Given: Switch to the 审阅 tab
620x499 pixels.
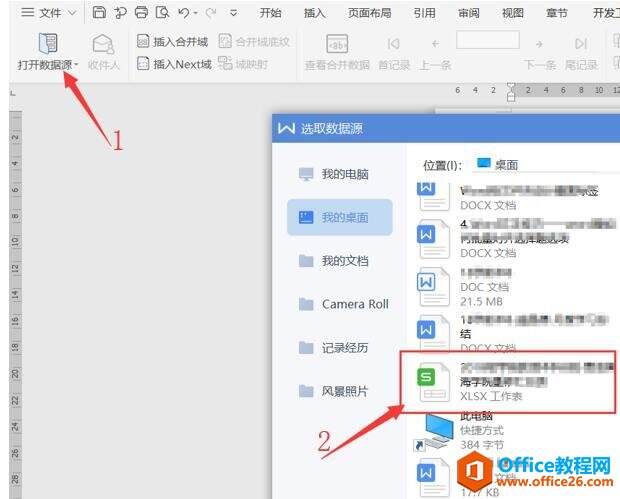Looking at the screenshot, I should pos(469,13).
